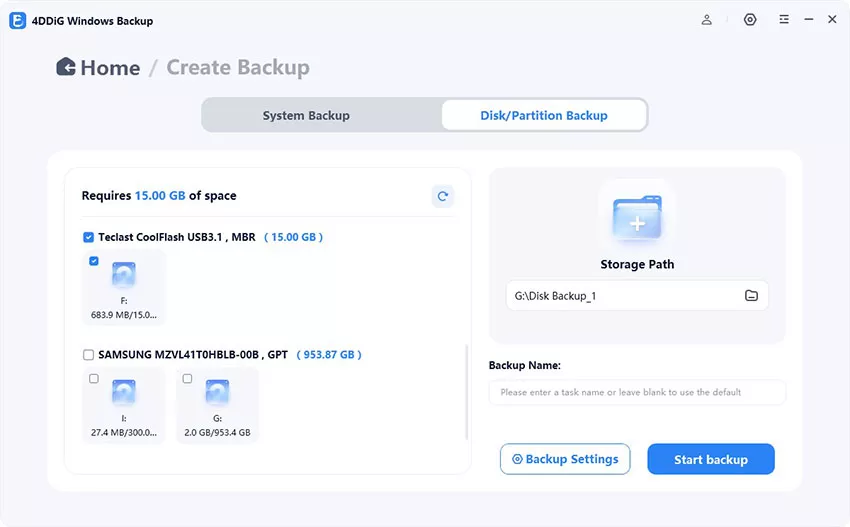Screen dimensions: 850x527
Task: Click the Backup Name input field
Action: [637, 392]
